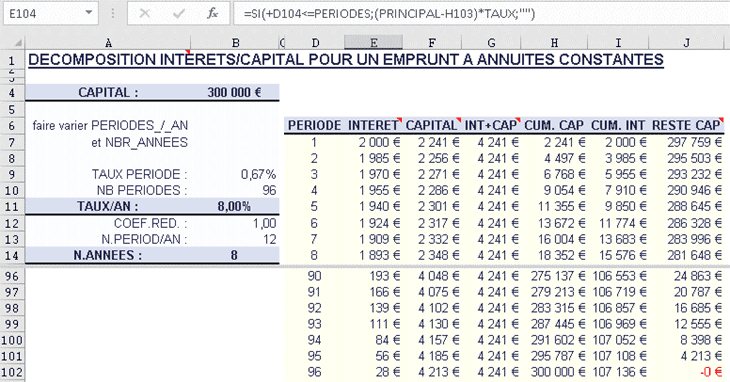Select row 11 header
Screen dimensions: 730x382
click(13, 207)
